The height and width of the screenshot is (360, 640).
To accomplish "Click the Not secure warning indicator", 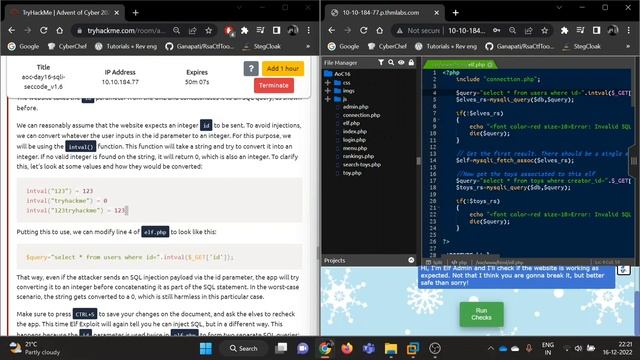I will pyautogui.click(x=418, y=31).
